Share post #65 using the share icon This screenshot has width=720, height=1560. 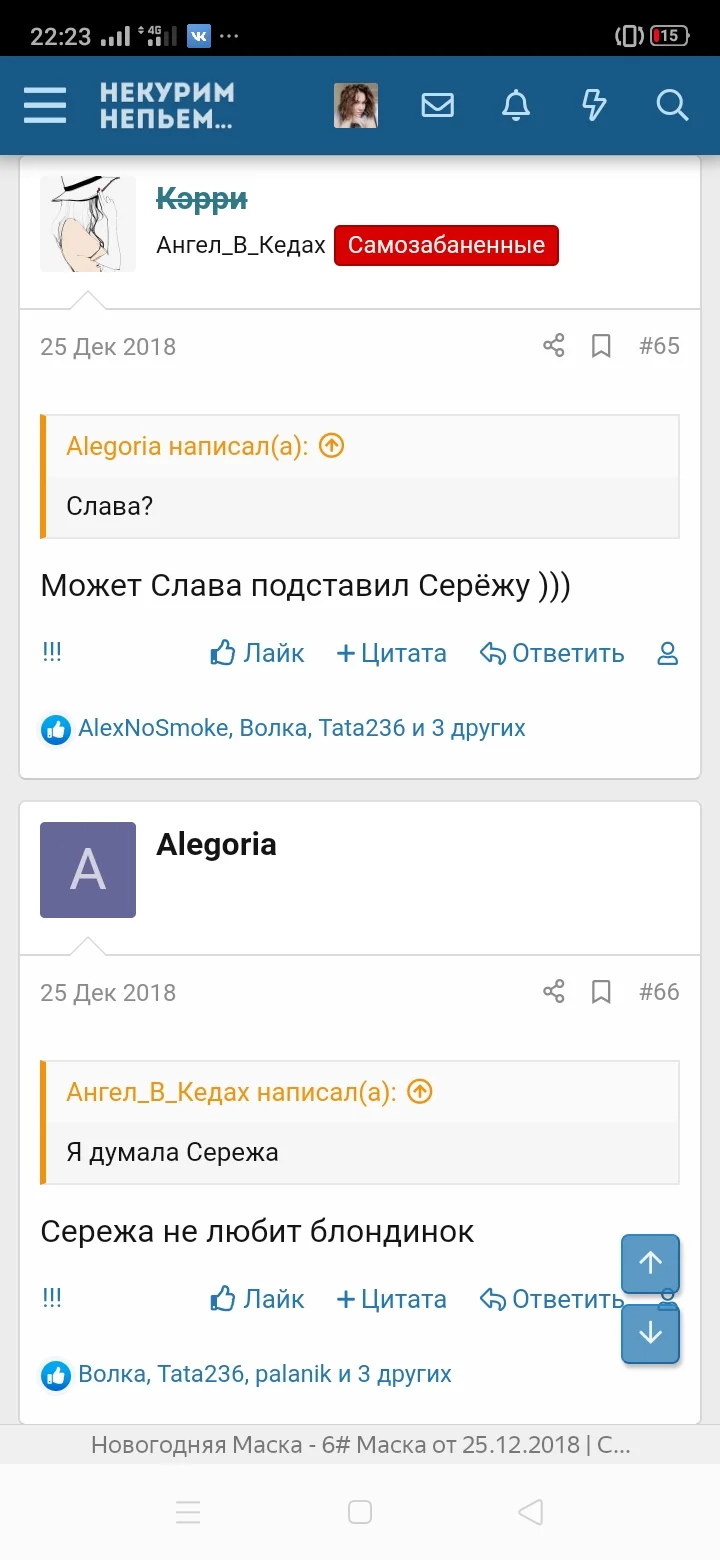click(x=553, y=345)
